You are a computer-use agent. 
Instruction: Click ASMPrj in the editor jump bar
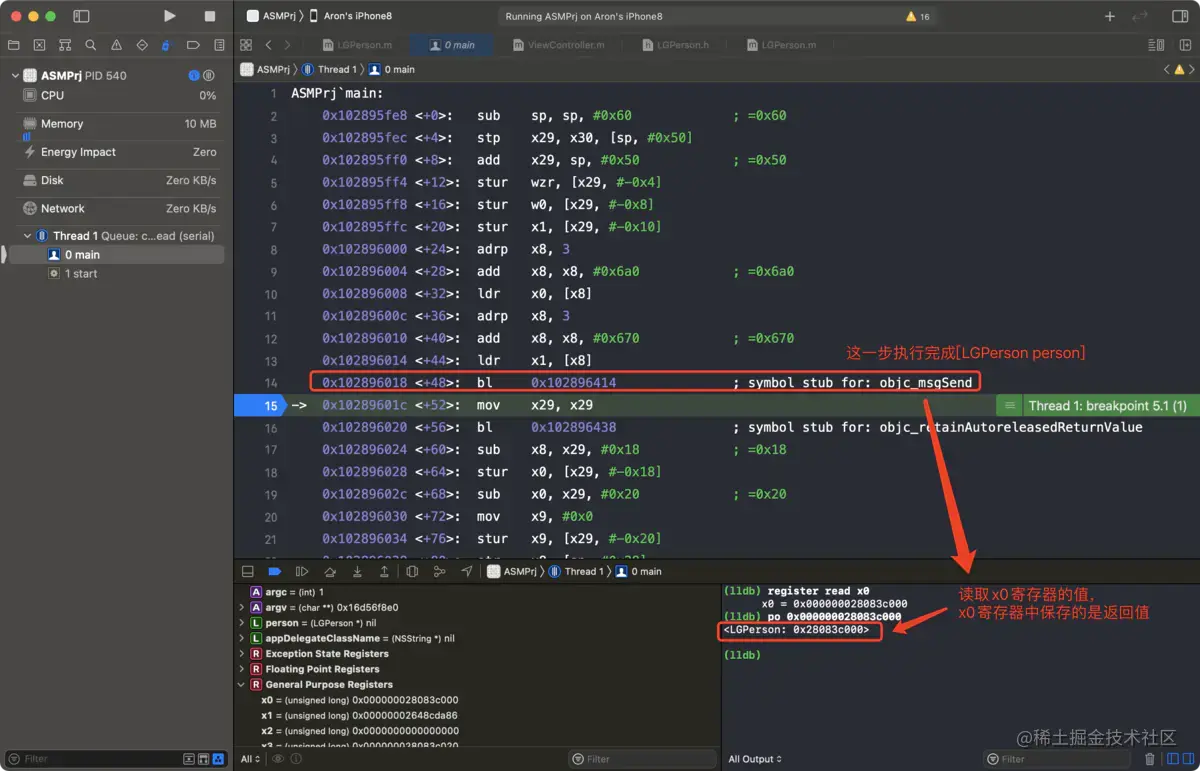point(265,70)
